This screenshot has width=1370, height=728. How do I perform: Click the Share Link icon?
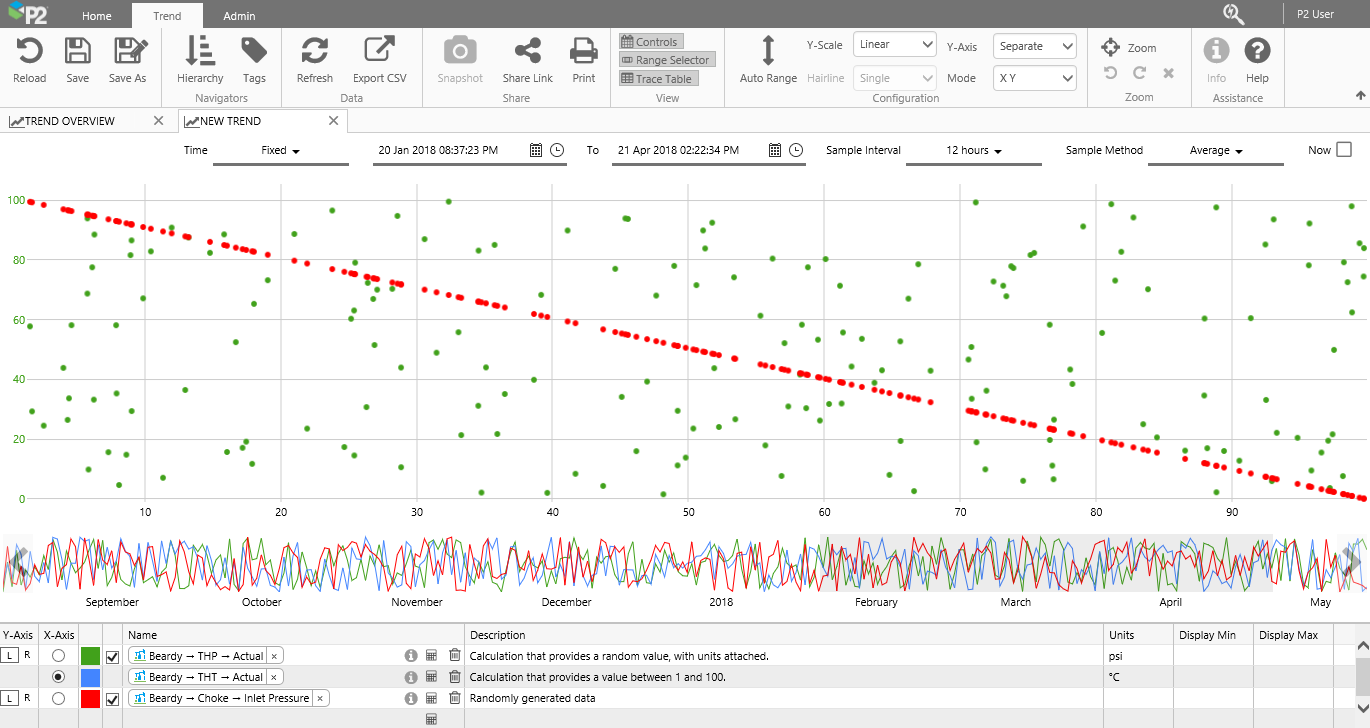coord(527,51)
